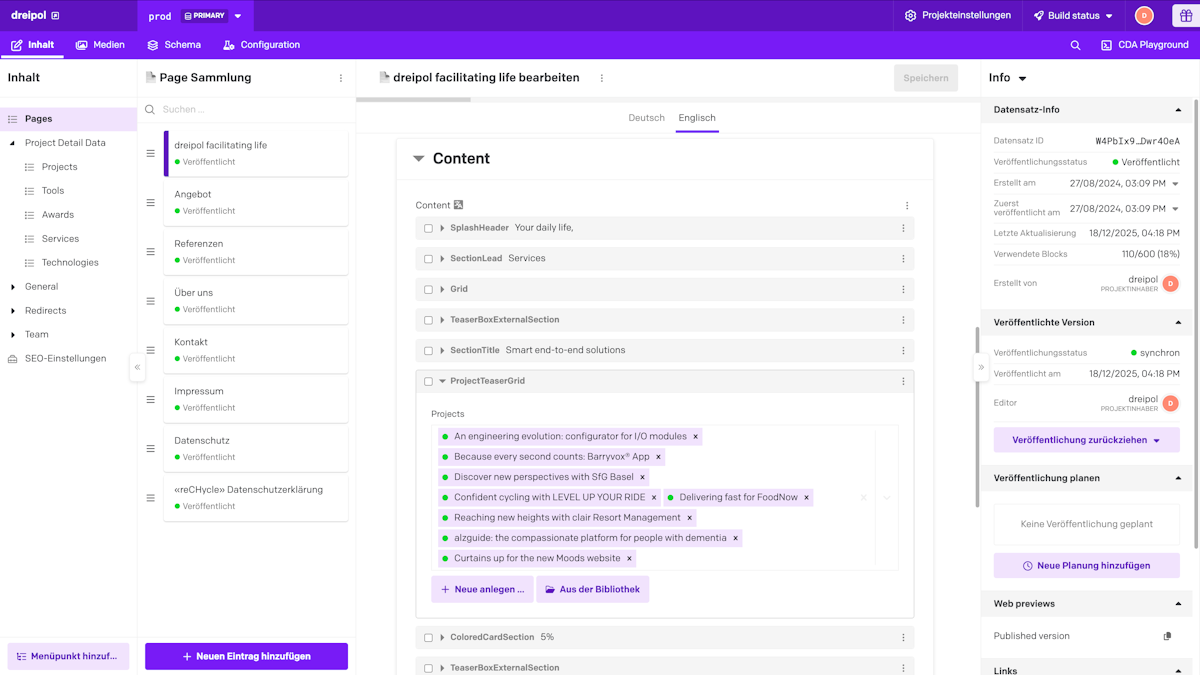Viewport: 1200px width, 675px height.
Task: Click the user avatar in the top bar
Action: click(1143, 16)
